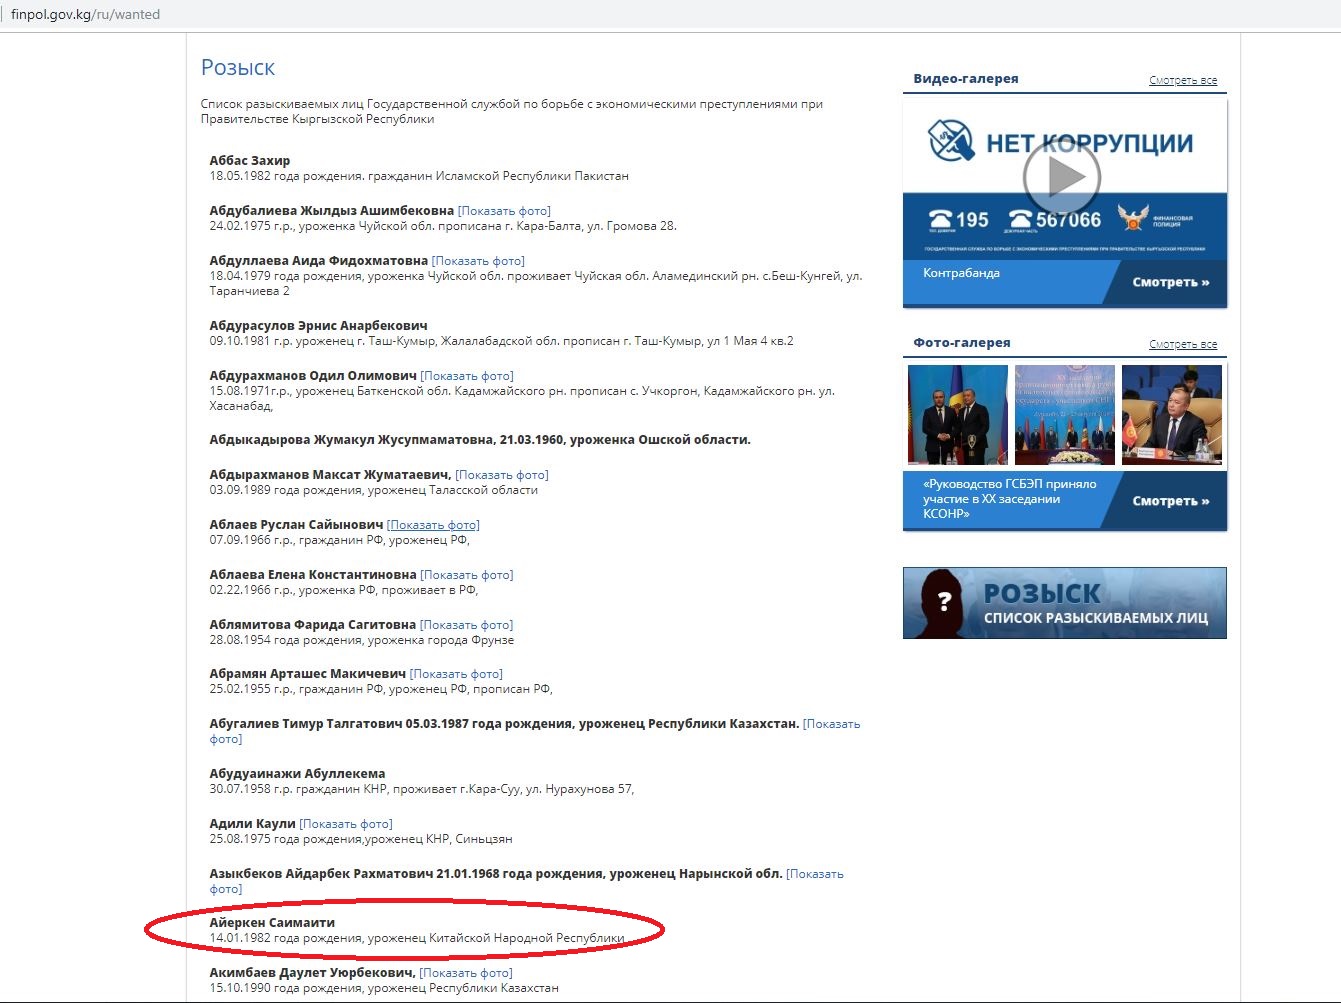Show photo for Акимбаев Даулет Уюрбекович
Viewport: 1341px width, 1003px height.
466,973
